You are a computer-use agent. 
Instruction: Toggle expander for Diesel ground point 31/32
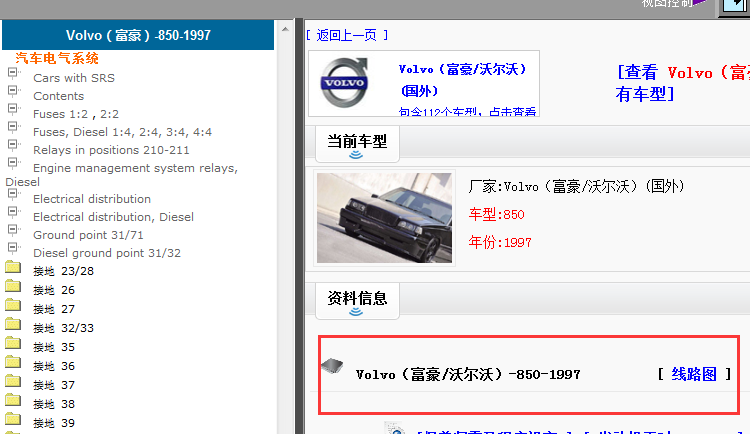coord(12,248)
